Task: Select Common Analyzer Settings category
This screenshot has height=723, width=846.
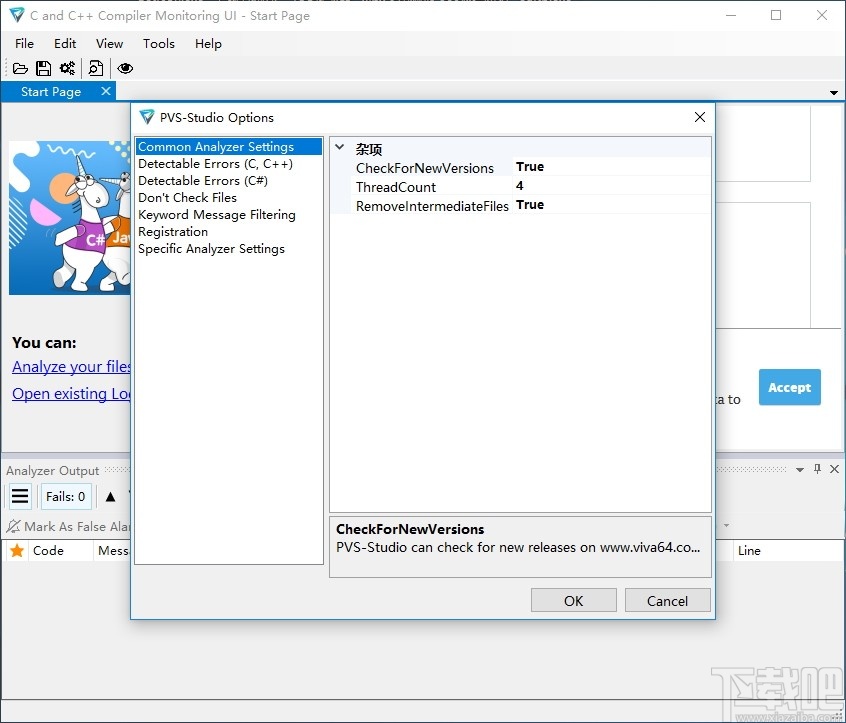Action: coord(229,147)
